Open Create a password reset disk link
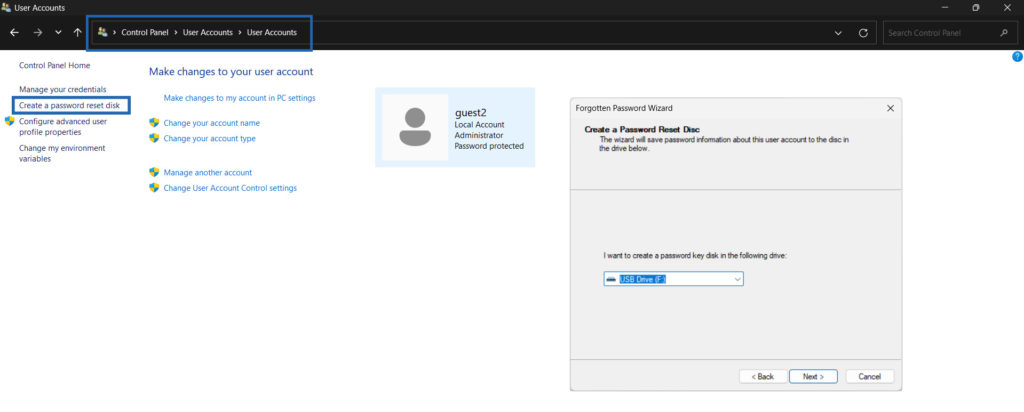The width and height of the screenshot is (1024, 412). (70, 105)
